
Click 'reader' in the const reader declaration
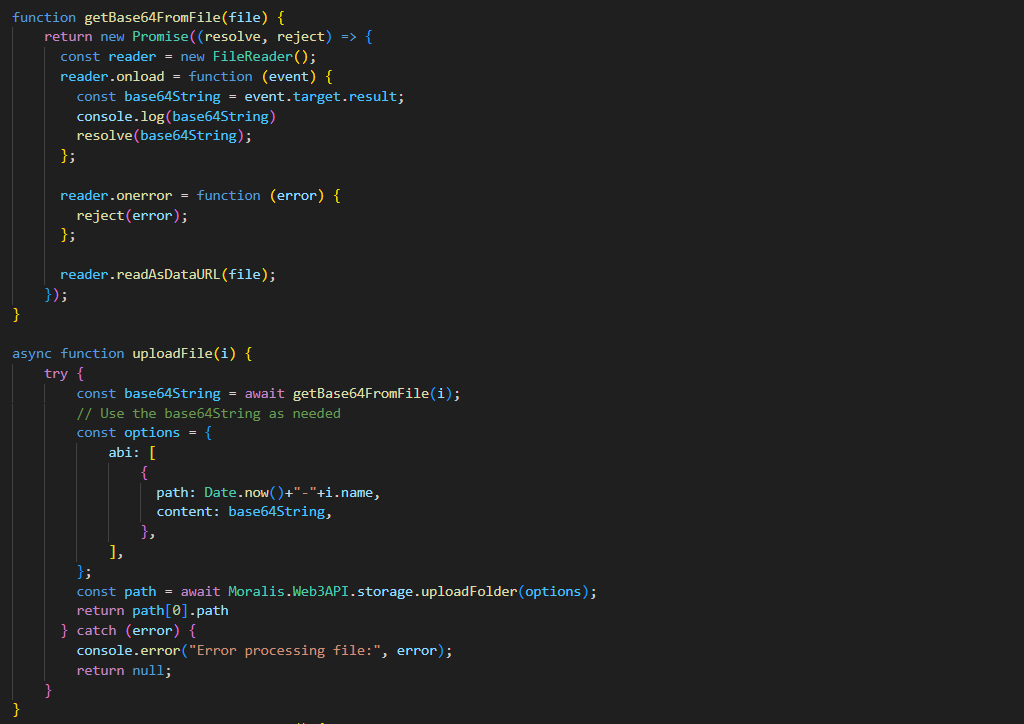coord(133,57)
